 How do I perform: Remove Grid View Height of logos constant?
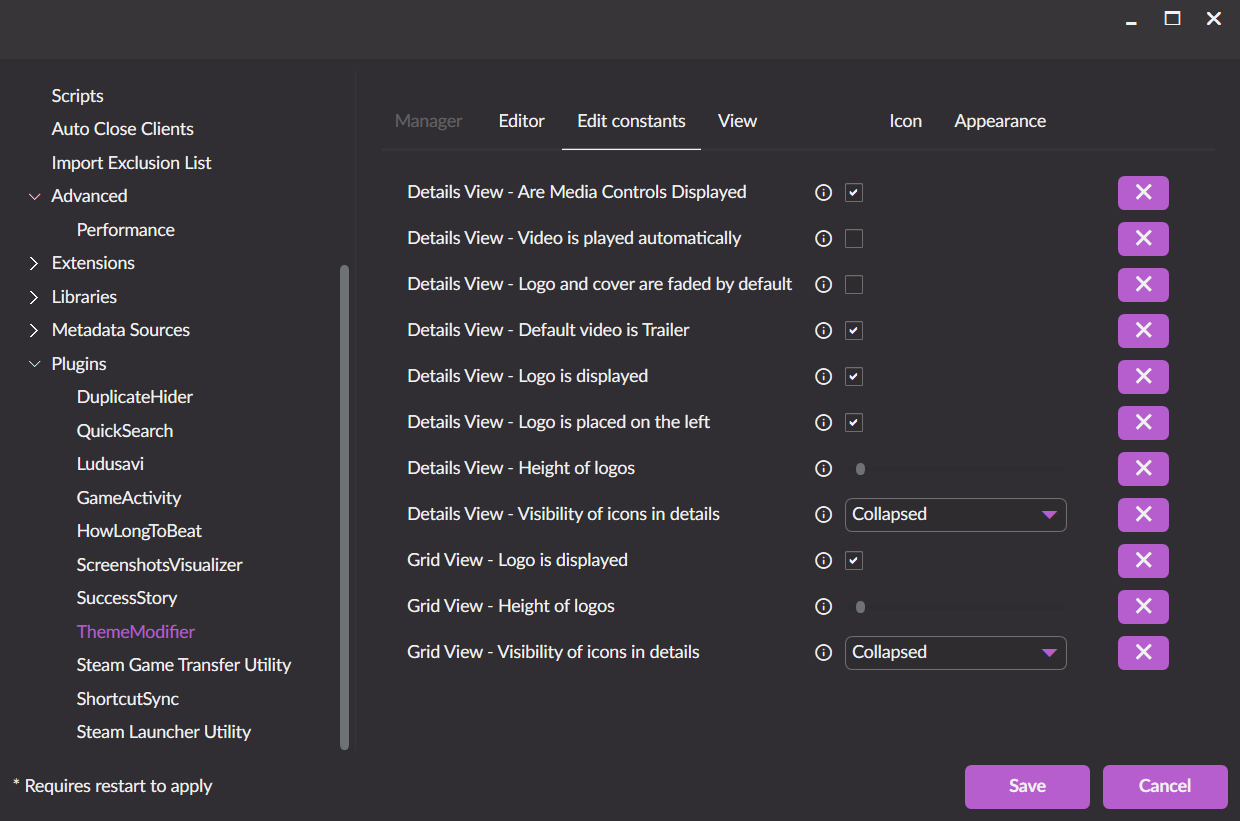1143,607
